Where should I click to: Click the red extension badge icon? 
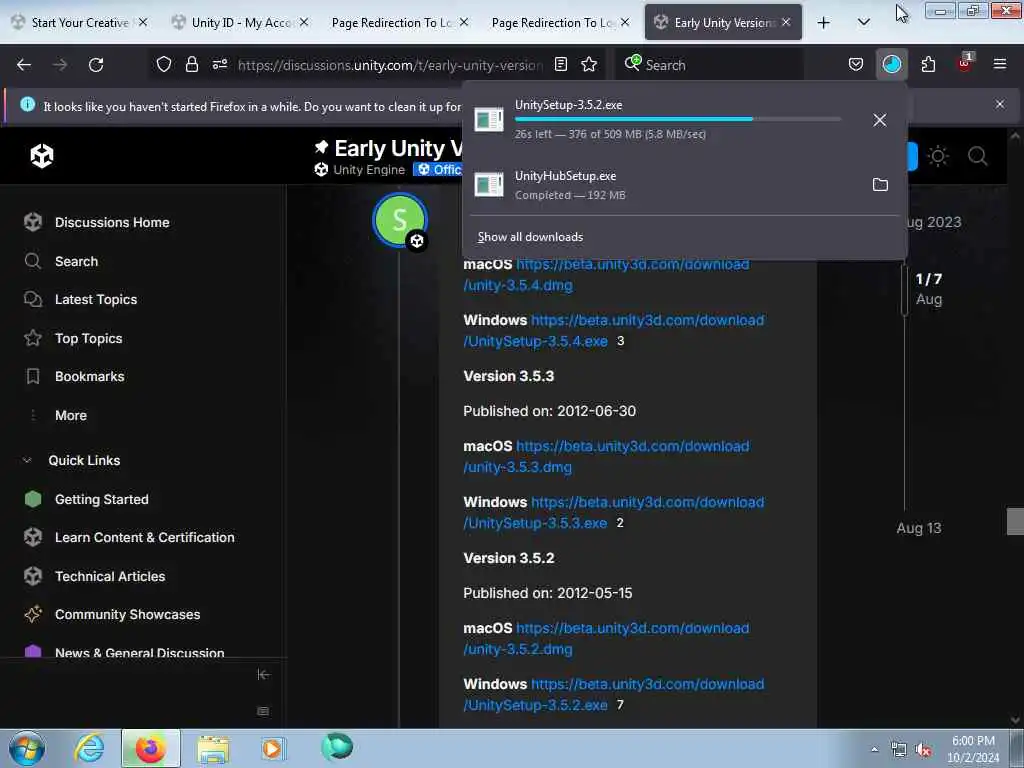(x=965, y=63)
